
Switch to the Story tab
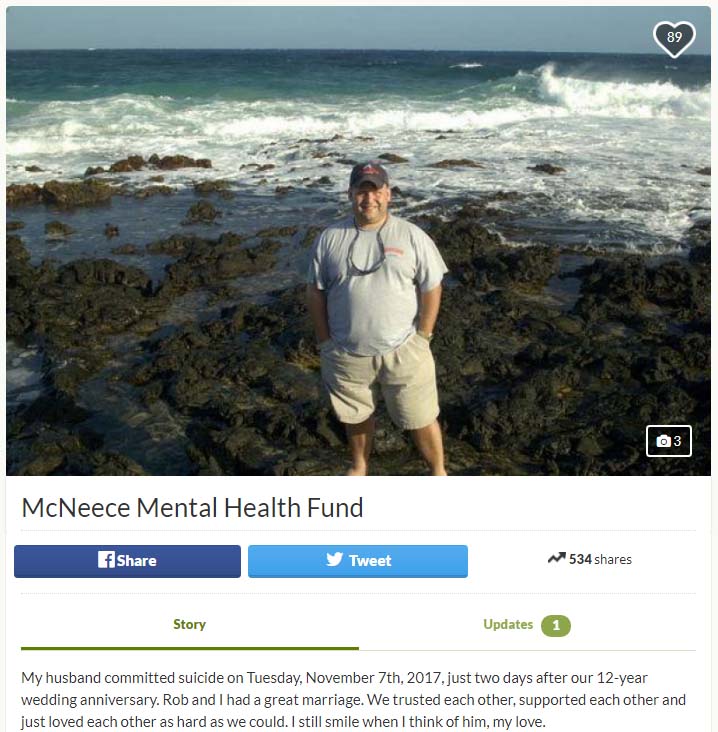(x=190, y=625)
